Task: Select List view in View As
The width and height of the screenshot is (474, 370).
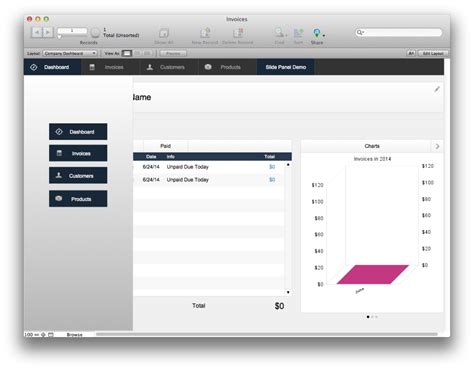Action: click(x=137, y=53)
